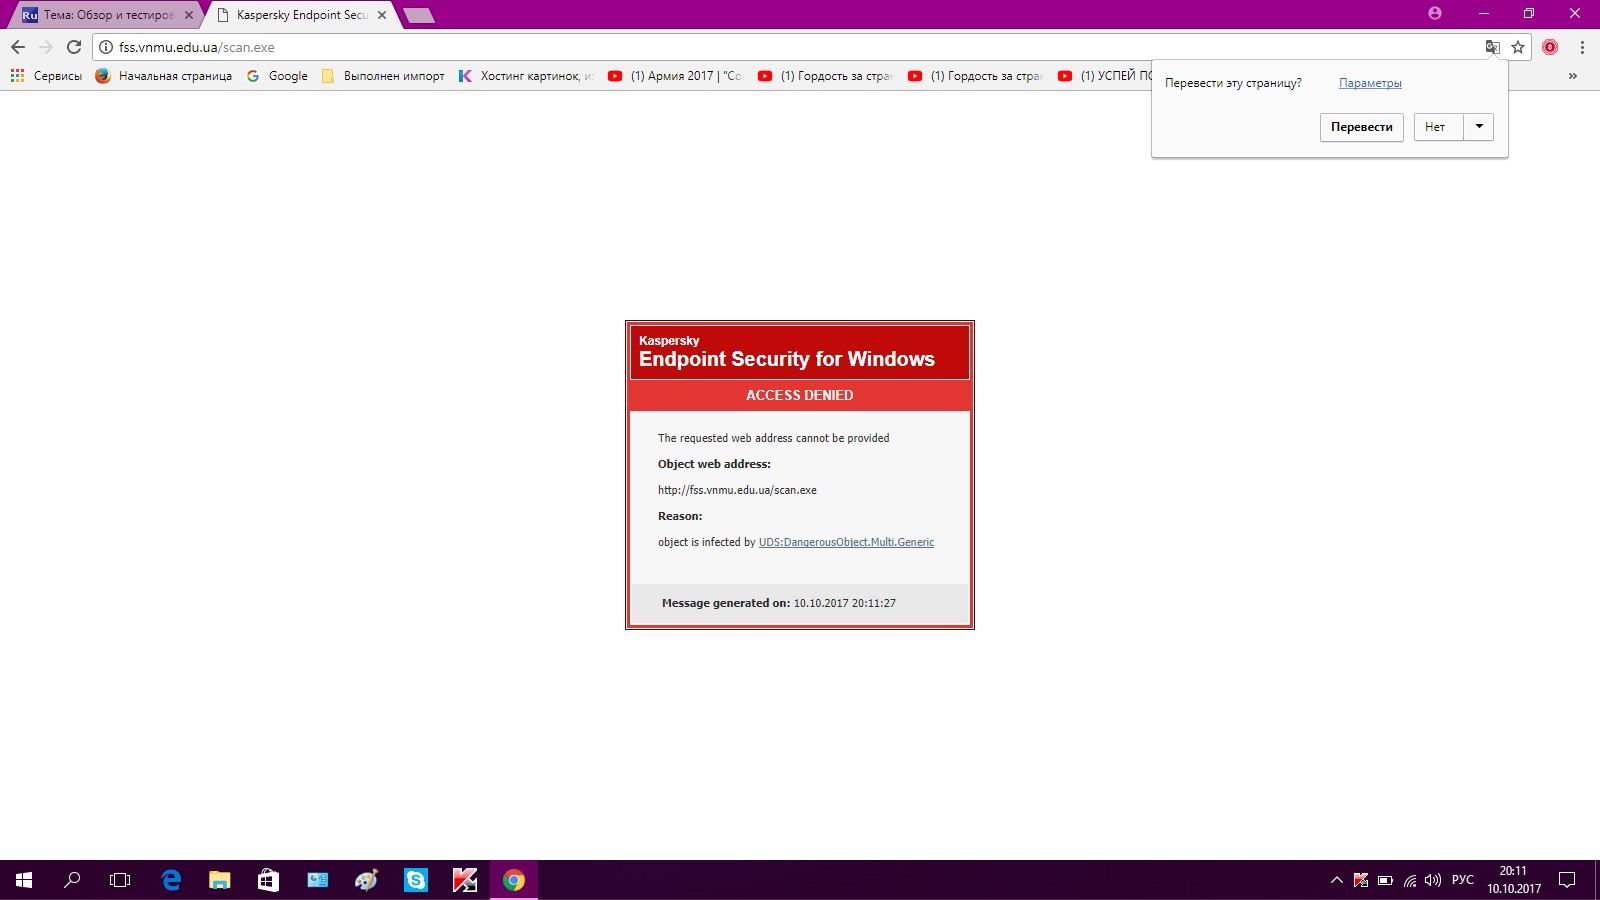This screenshot has height=900, width=1600.
Task: Open the UDS:DangerousObject.Multi.Generic threat link
Action: [x=846, y=542]
